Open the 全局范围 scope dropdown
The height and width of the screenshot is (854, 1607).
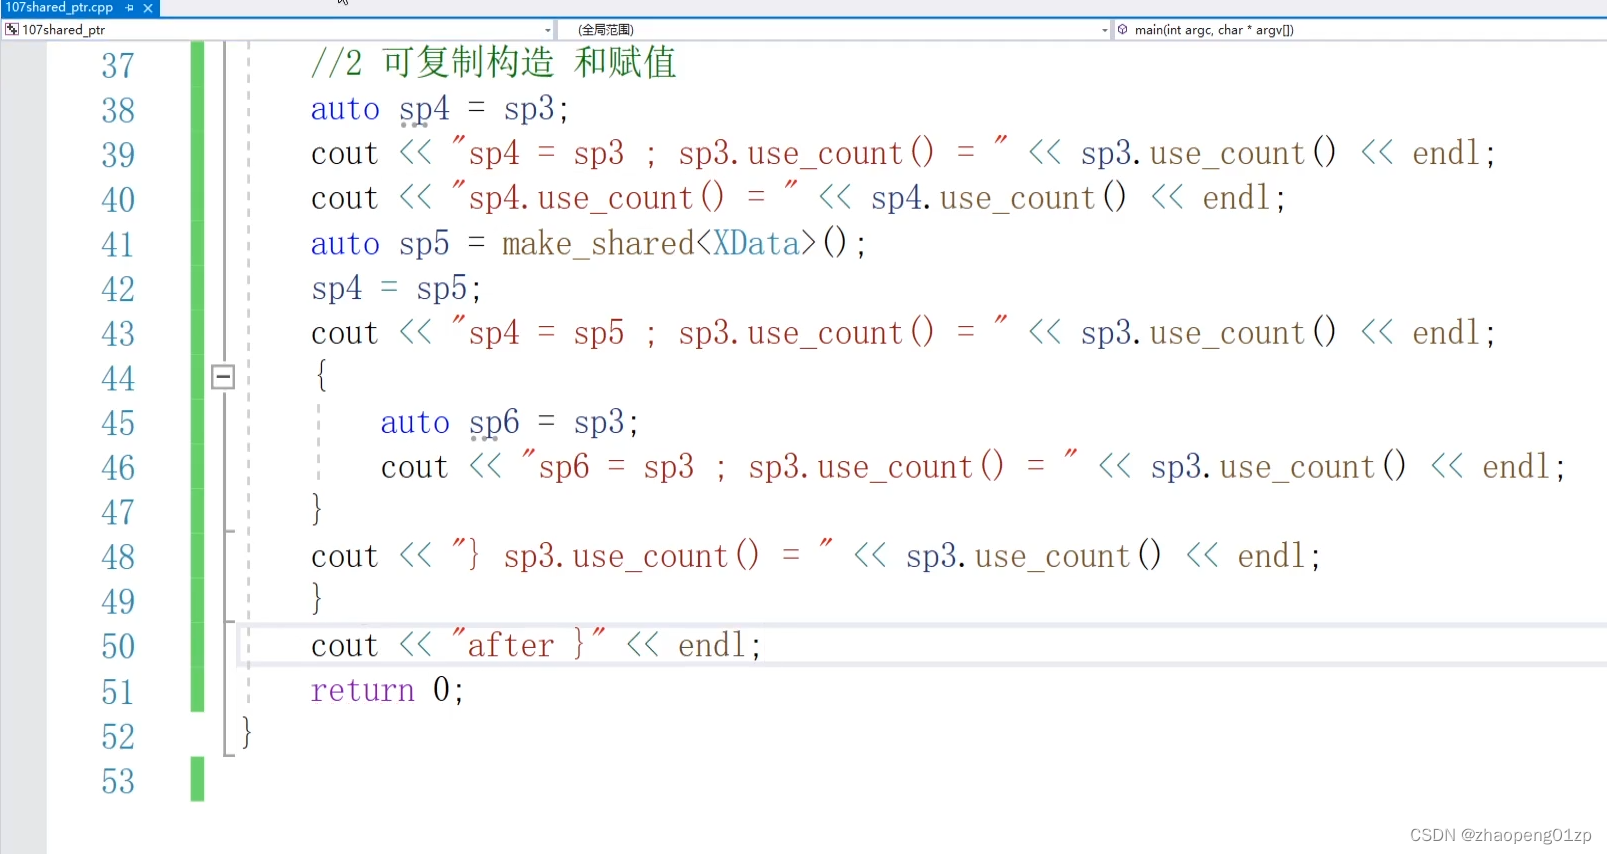(x=835, y=30)
